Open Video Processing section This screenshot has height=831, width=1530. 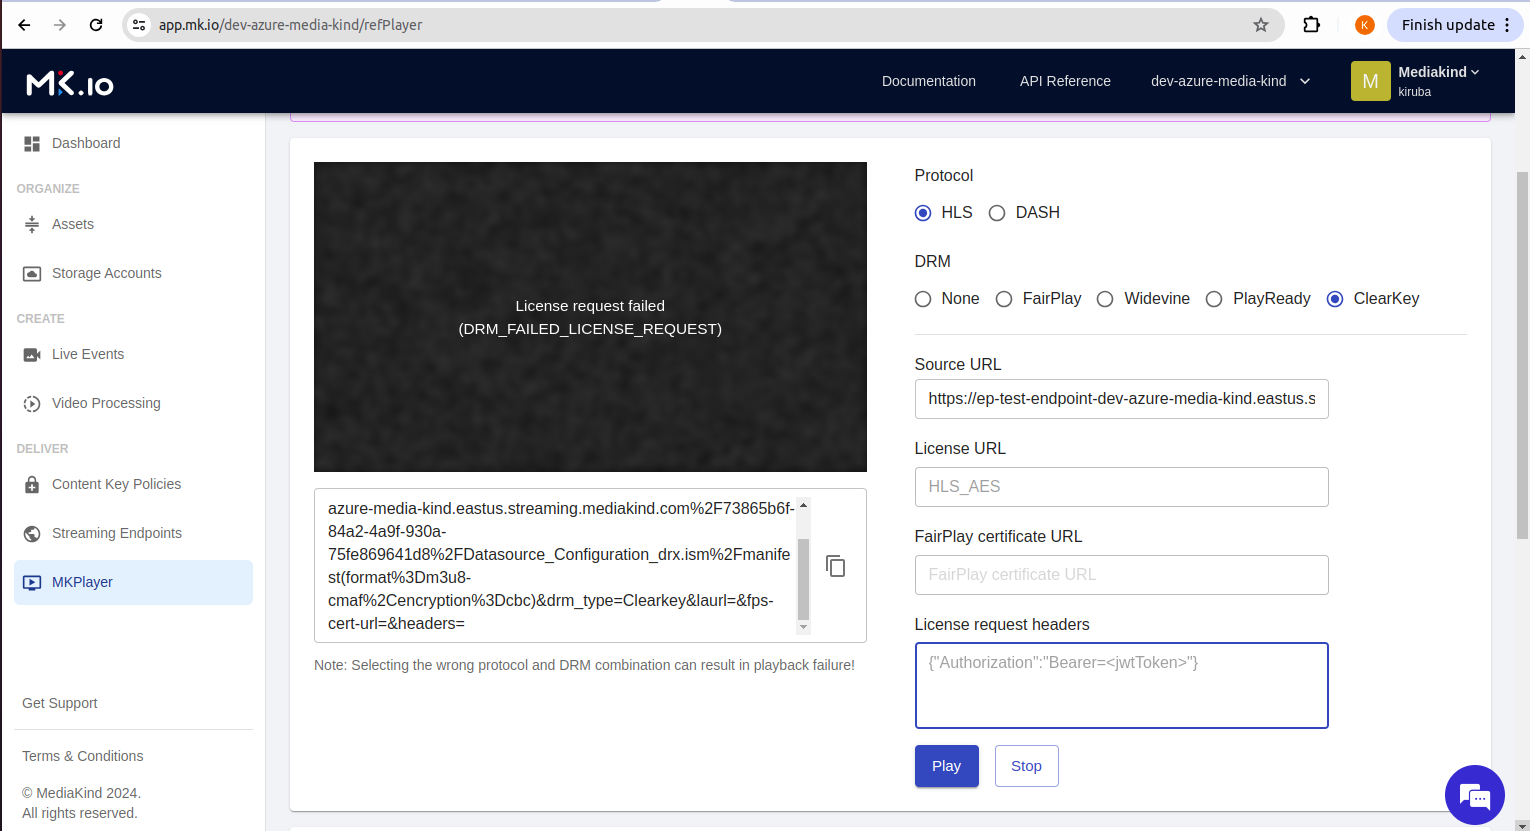pyautogui.click(x=106, y=404)
